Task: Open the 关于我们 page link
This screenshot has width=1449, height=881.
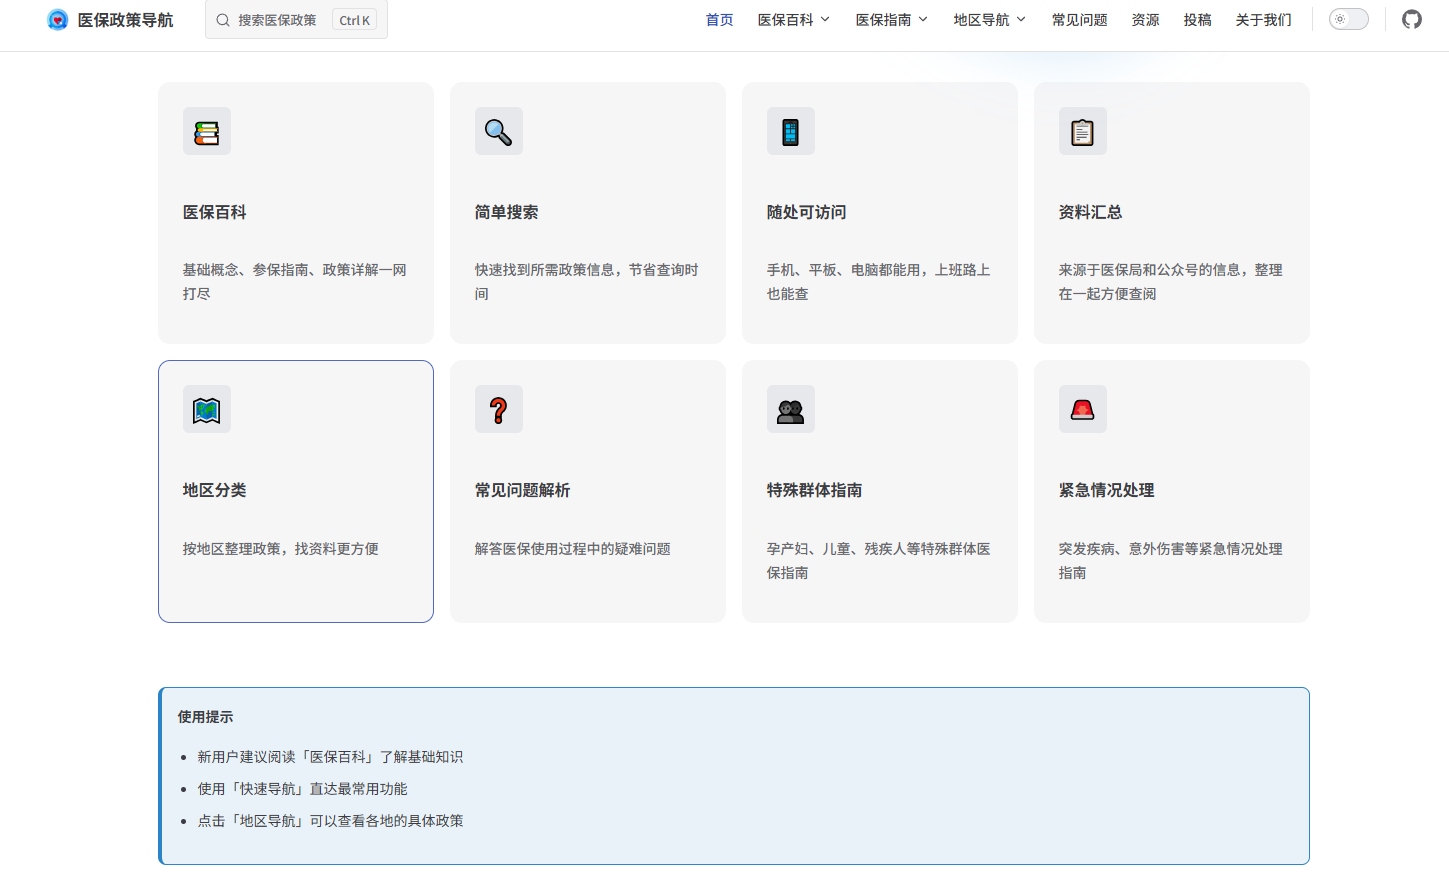Action: [1263, 19]
